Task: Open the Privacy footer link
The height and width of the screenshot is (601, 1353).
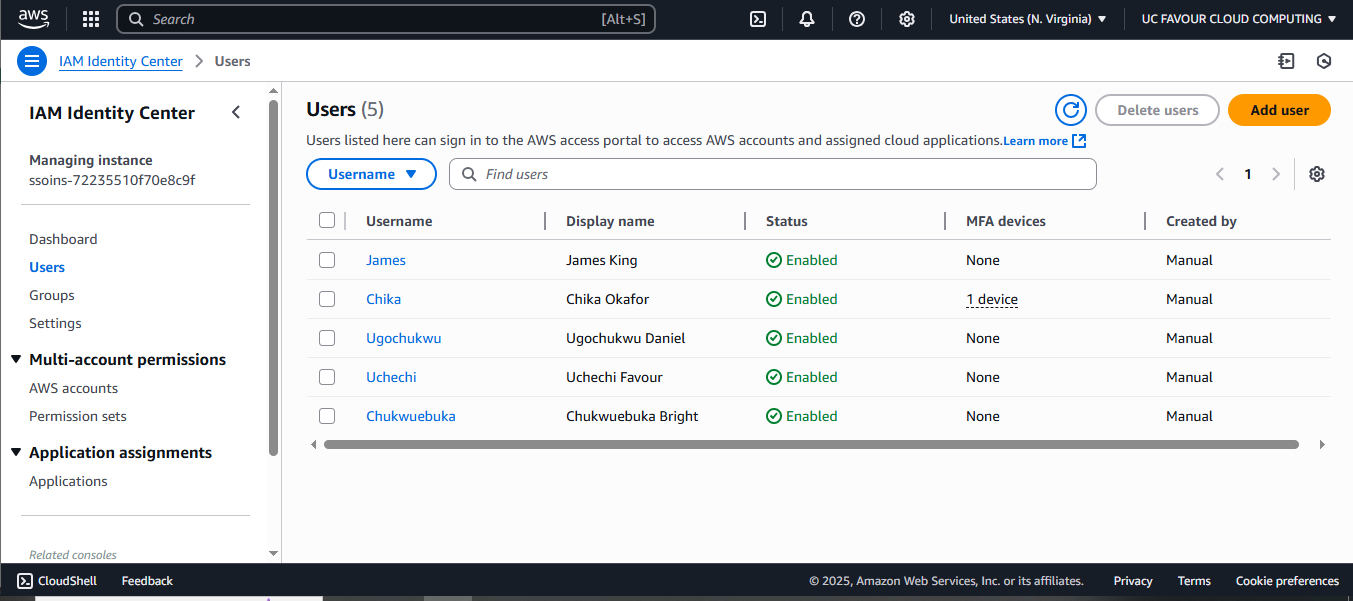Action: [x=1133, y=581]
